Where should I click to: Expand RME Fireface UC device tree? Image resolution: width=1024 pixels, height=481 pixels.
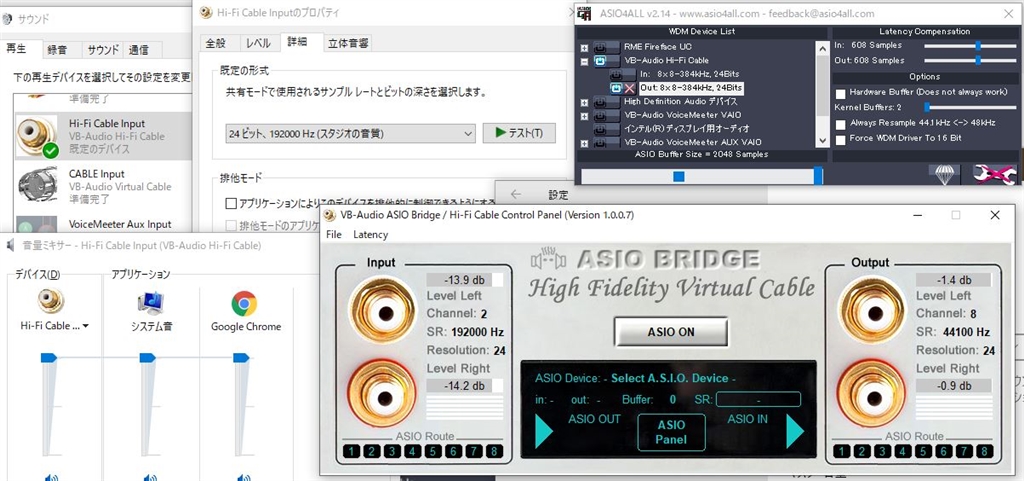(x=584, y=48)
